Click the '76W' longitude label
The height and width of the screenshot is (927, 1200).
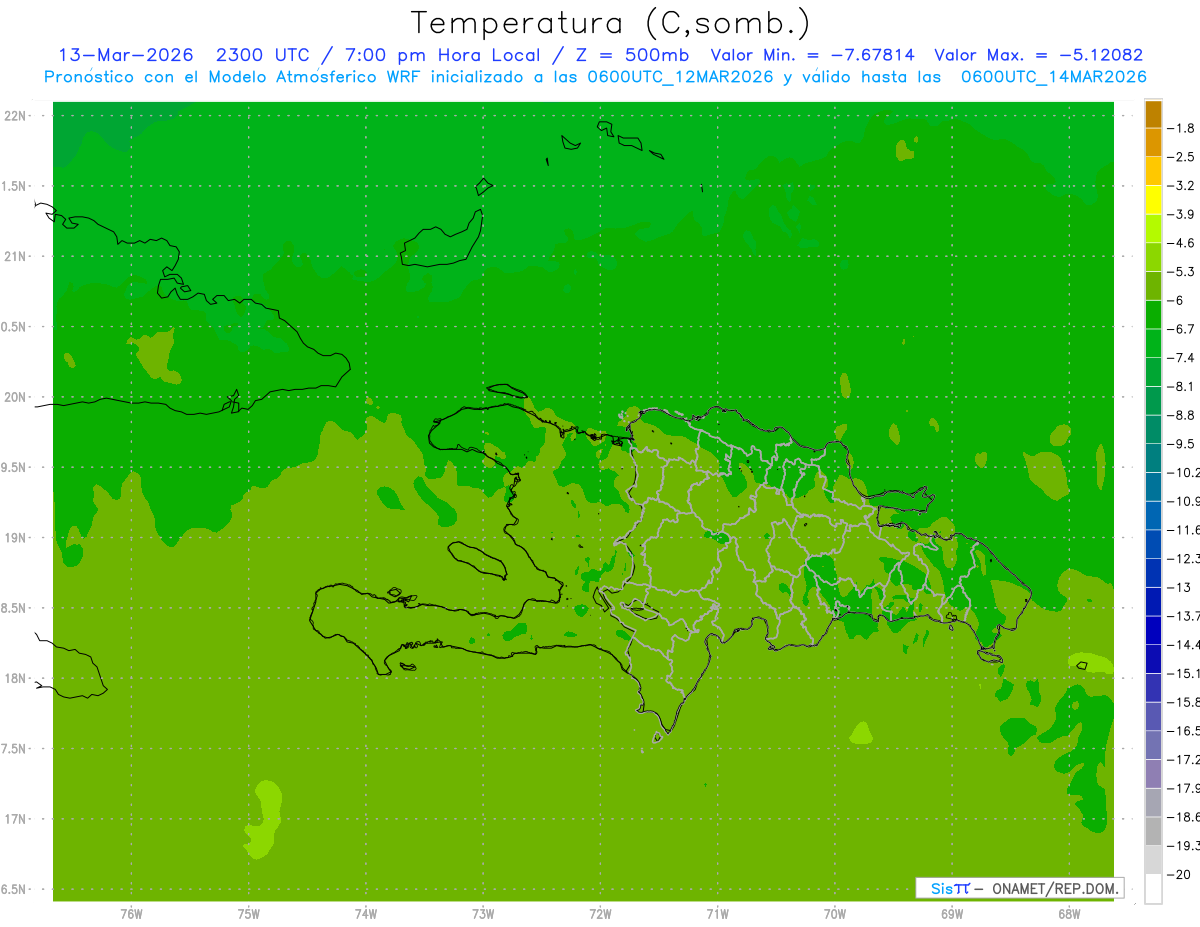(x=131, y=913)
